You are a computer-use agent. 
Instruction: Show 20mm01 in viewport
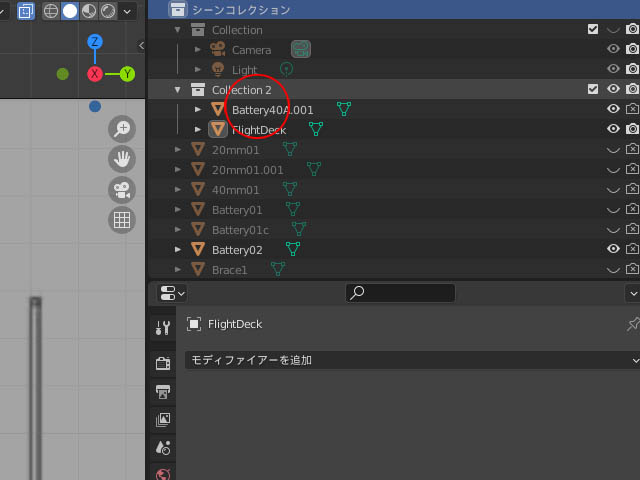(613, 150)
